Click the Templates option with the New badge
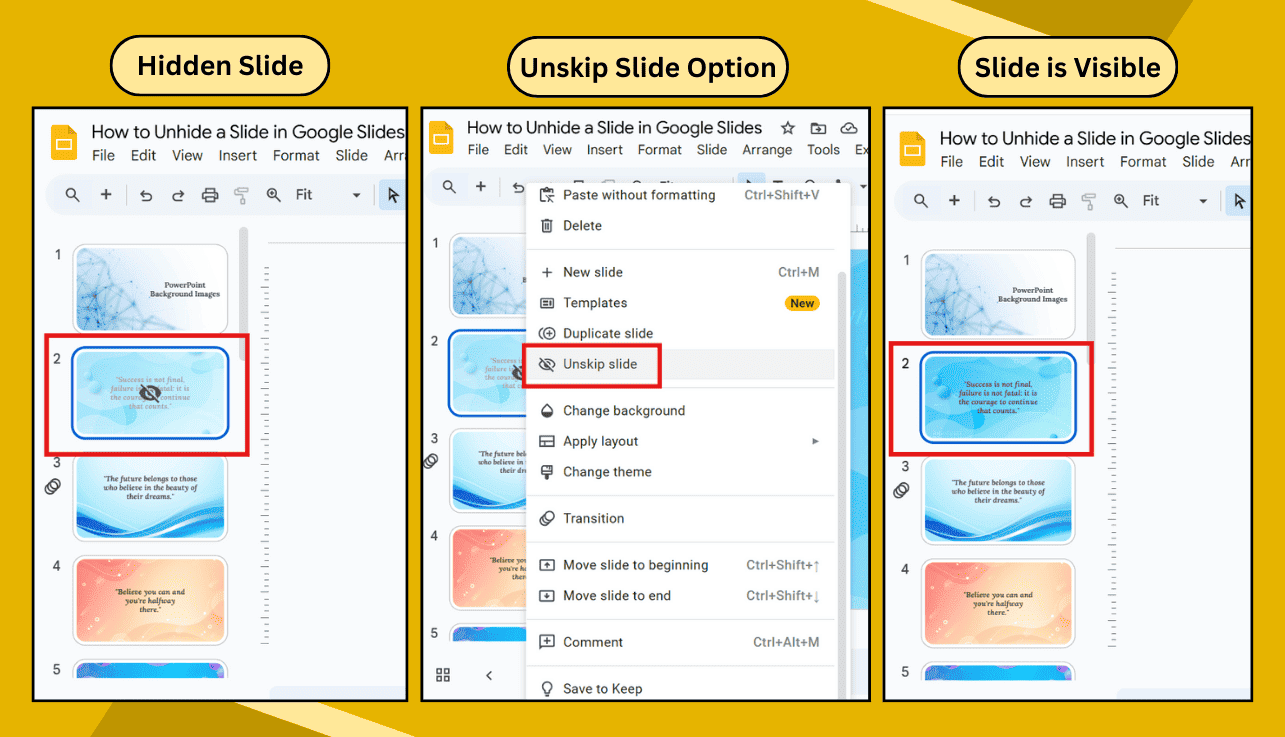 point(596,302)
